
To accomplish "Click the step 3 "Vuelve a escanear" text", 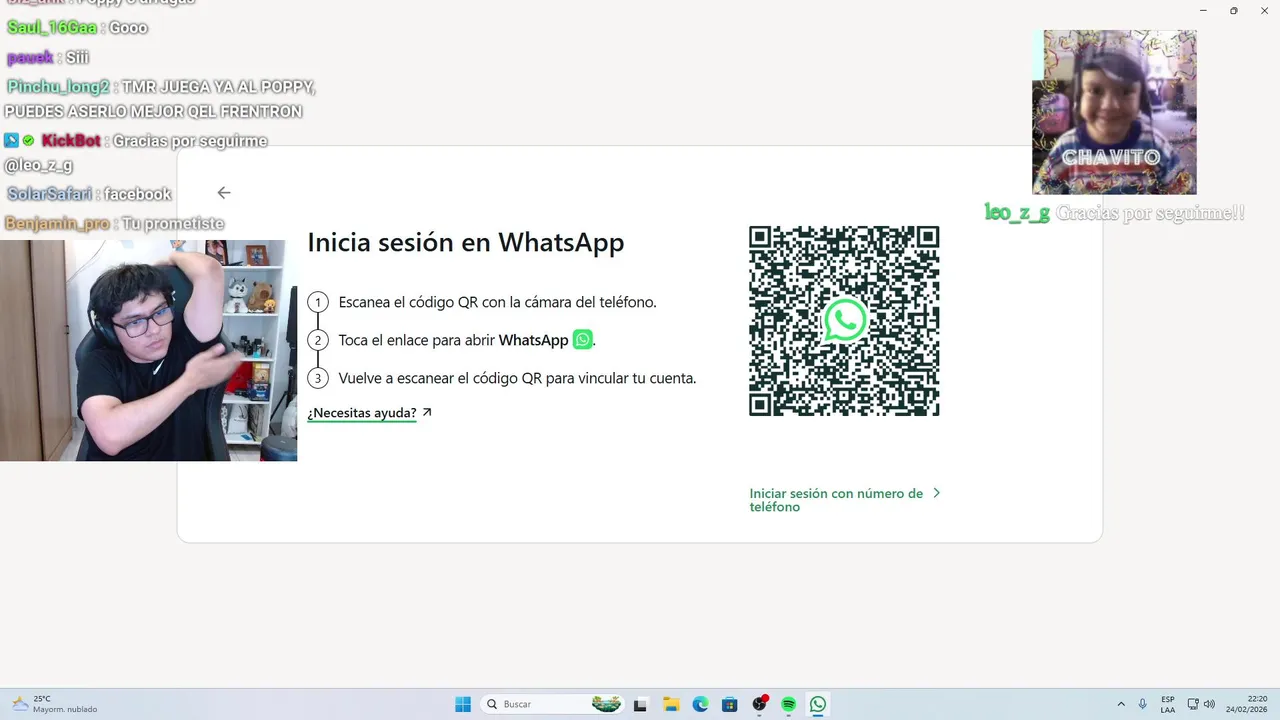I will pyautogui.click(x=517, y=378).
